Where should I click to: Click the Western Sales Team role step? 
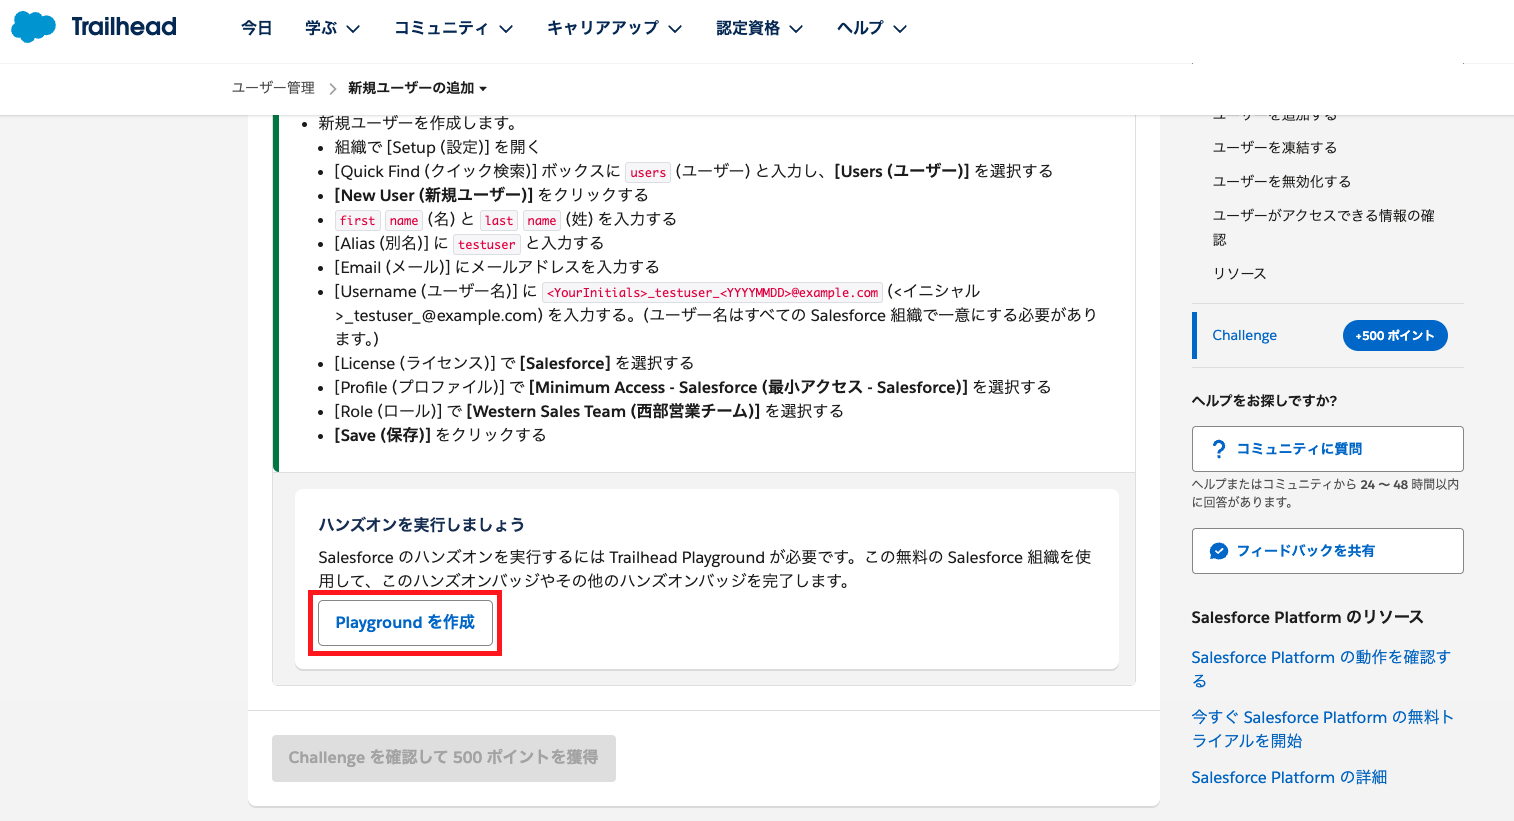tap(589, 411)
